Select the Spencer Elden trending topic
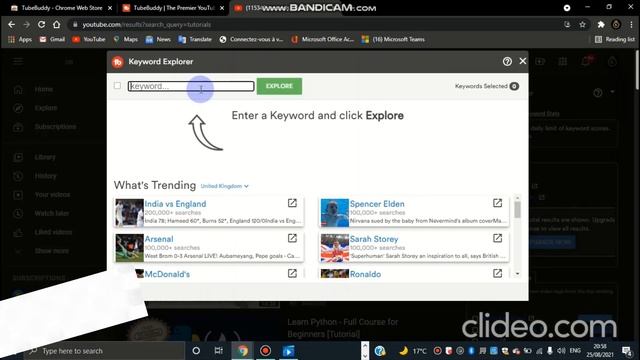The height and width of the screenshot is (360, 640). click(377, 204)
